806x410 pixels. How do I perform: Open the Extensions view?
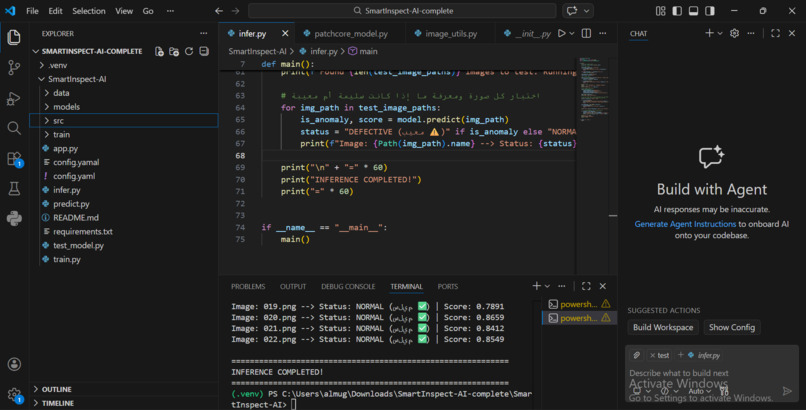[14, 159]
